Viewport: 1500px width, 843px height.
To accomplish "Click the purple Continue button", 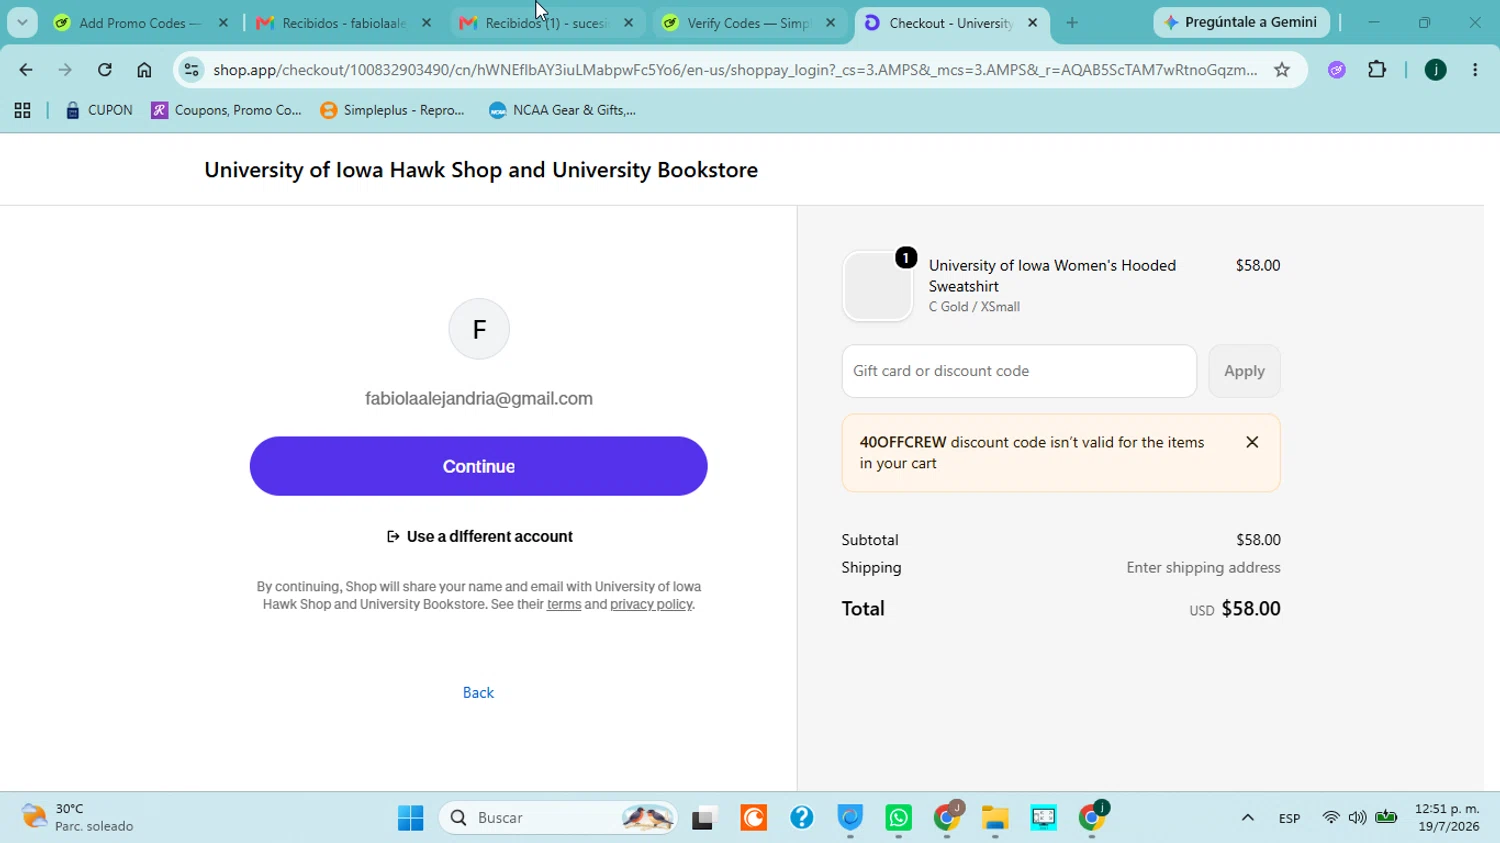I will [x=479, y=466].
